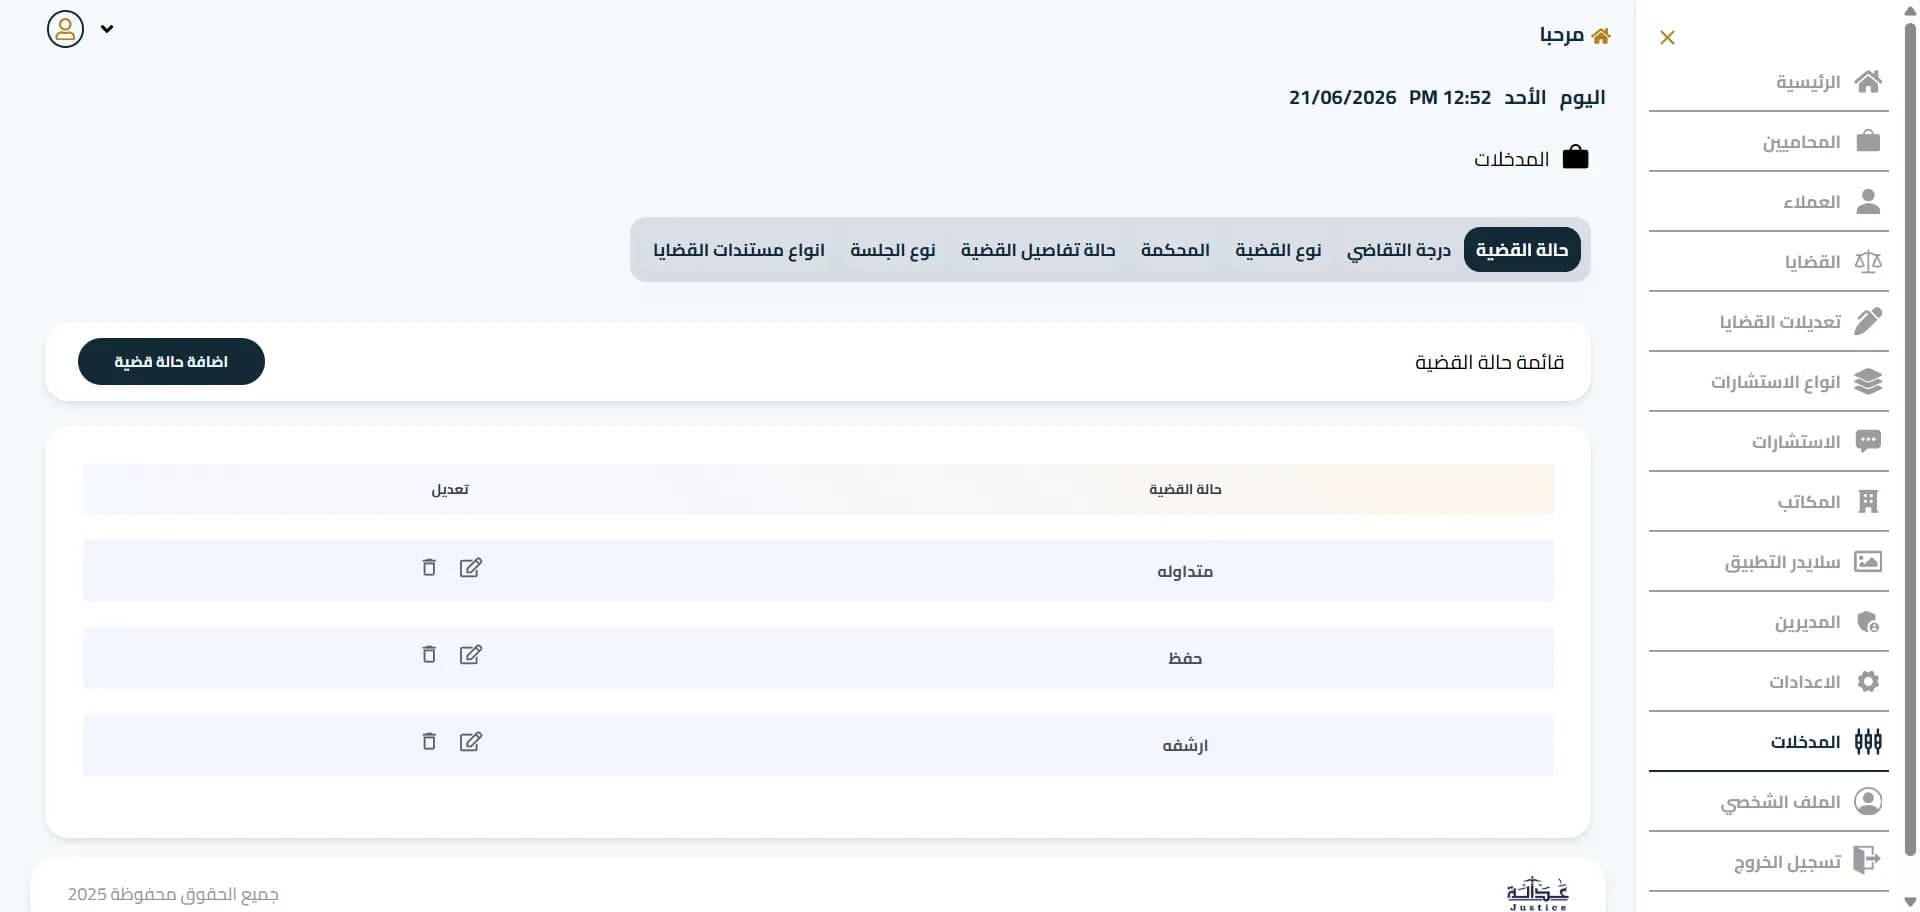Click the جميع الحقوق محفوظة 2025 footer text

pos(173,894)
